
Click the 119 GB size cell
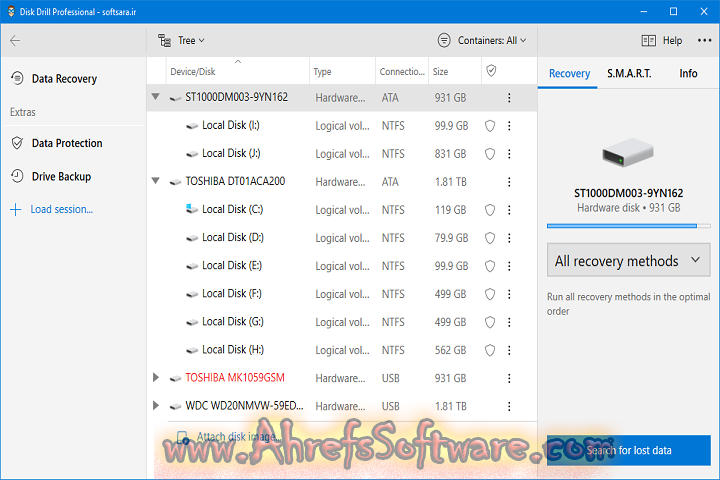coord(450,210)
